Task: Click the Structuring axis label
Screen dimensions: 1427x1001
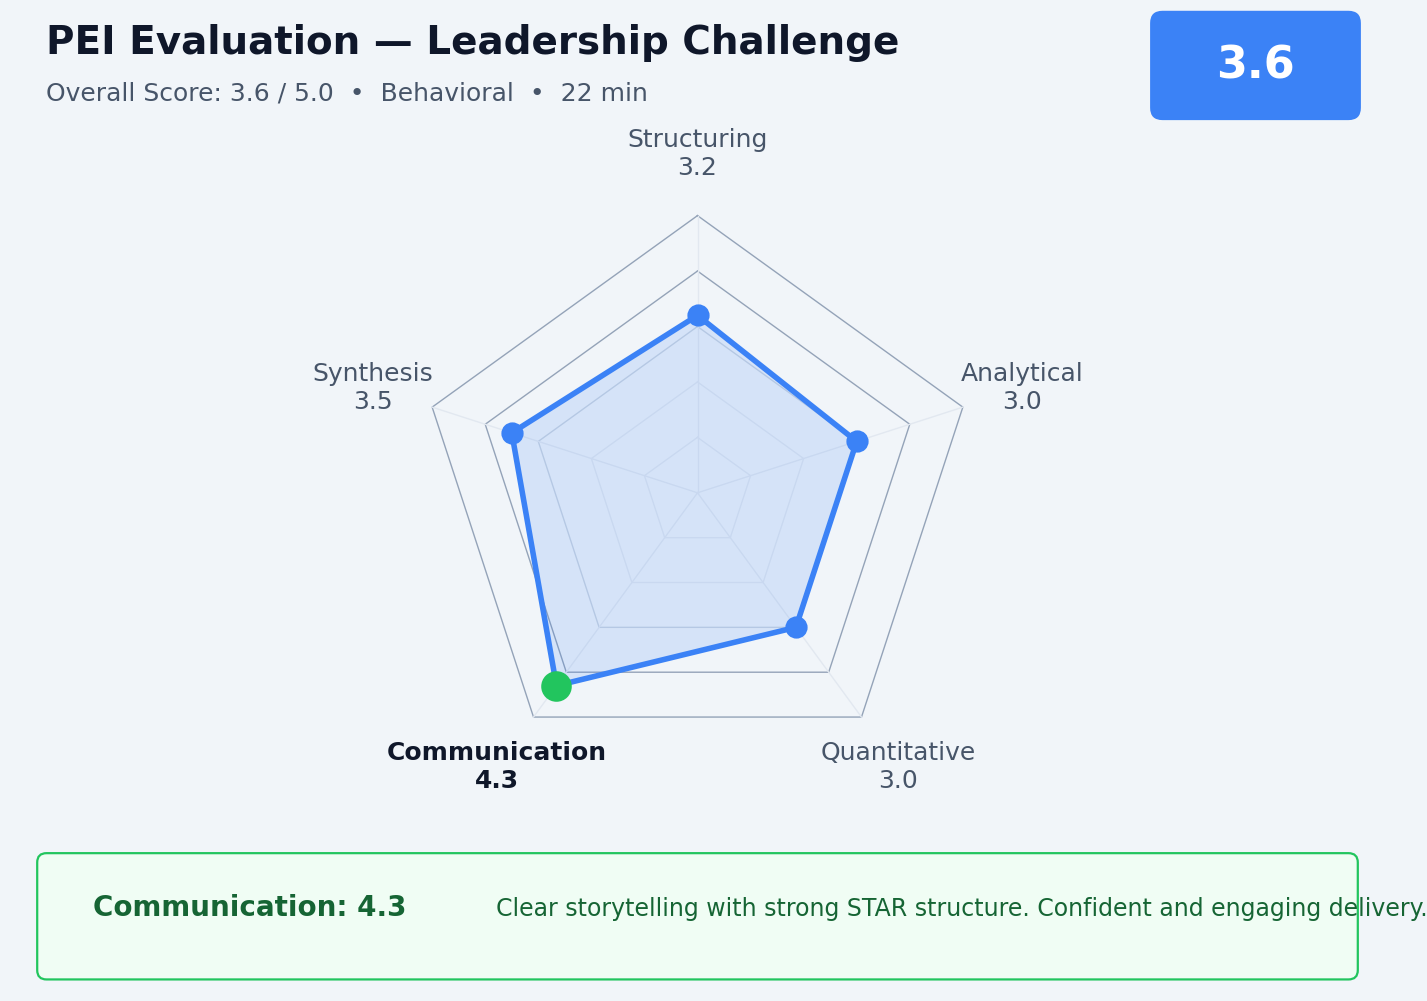Action: coord(697,140)
